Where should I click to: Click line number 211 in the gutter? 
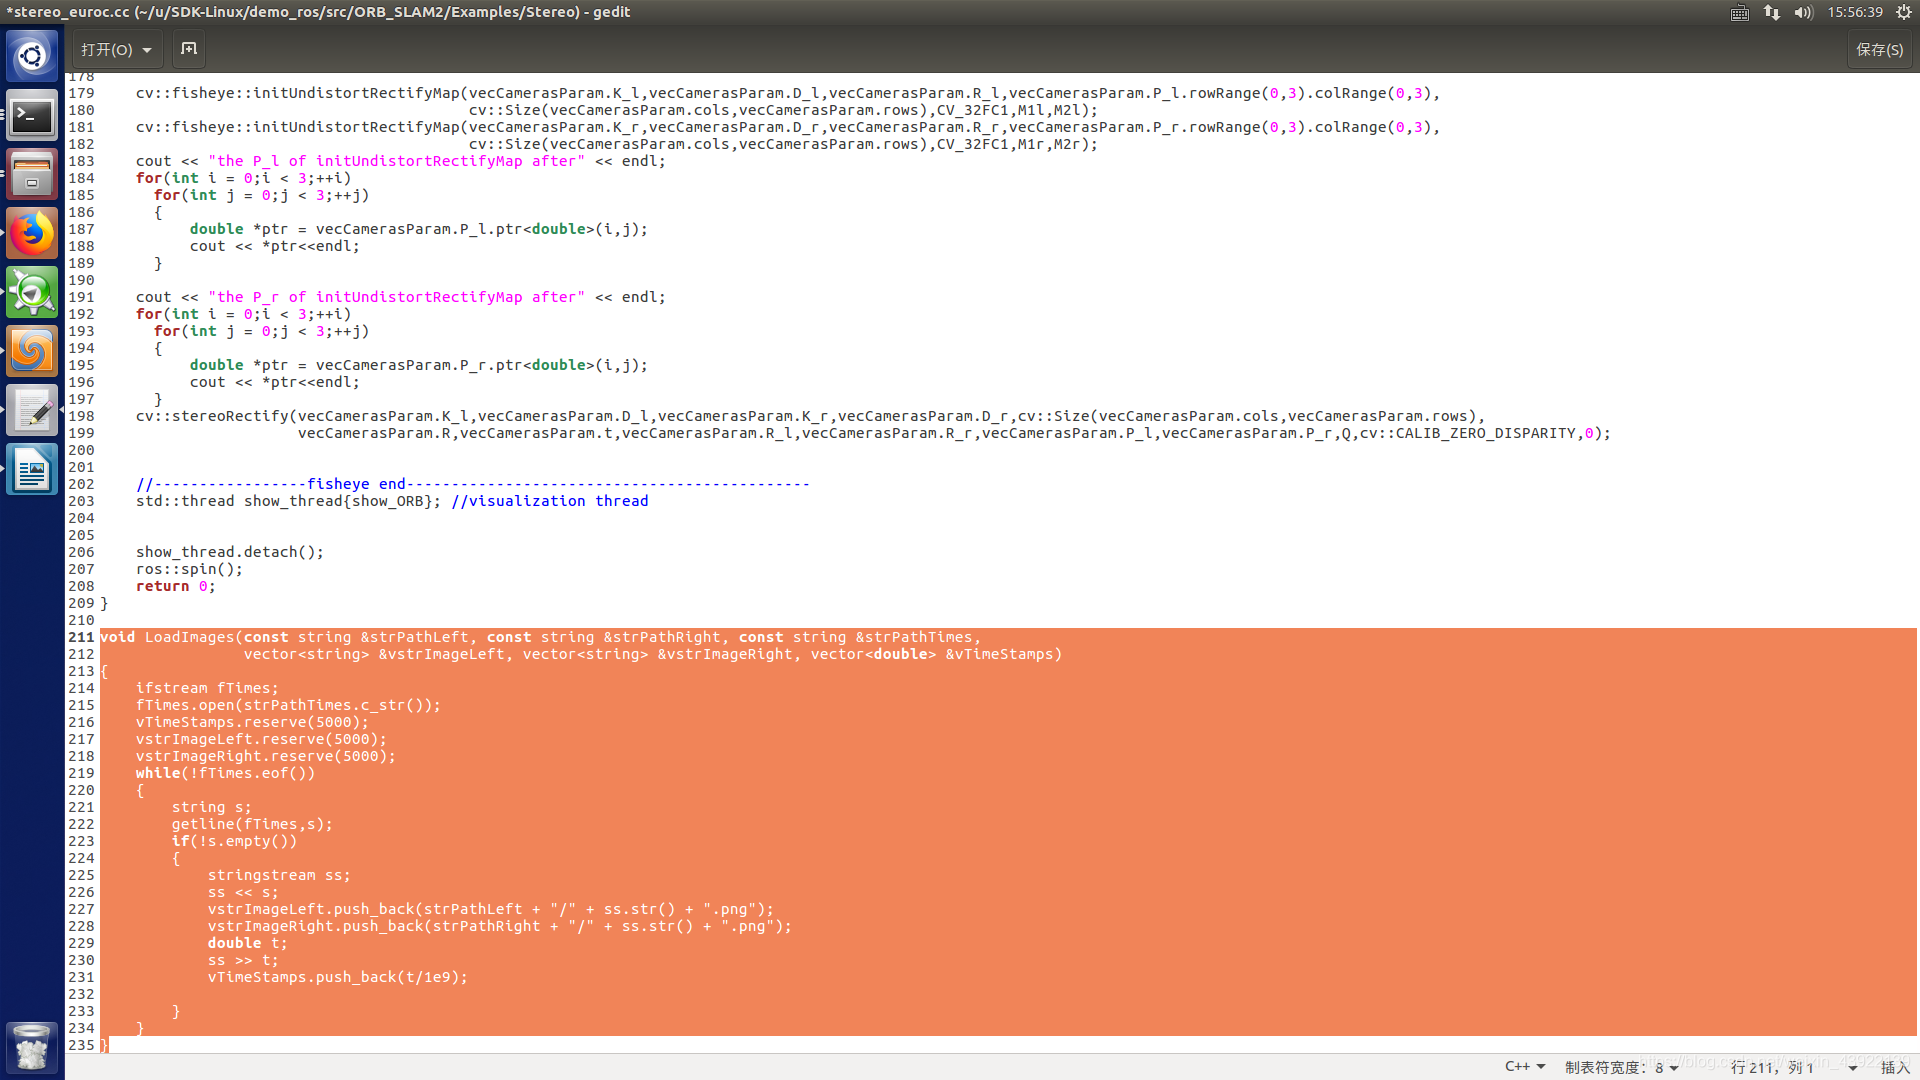[x=81, y=637]
